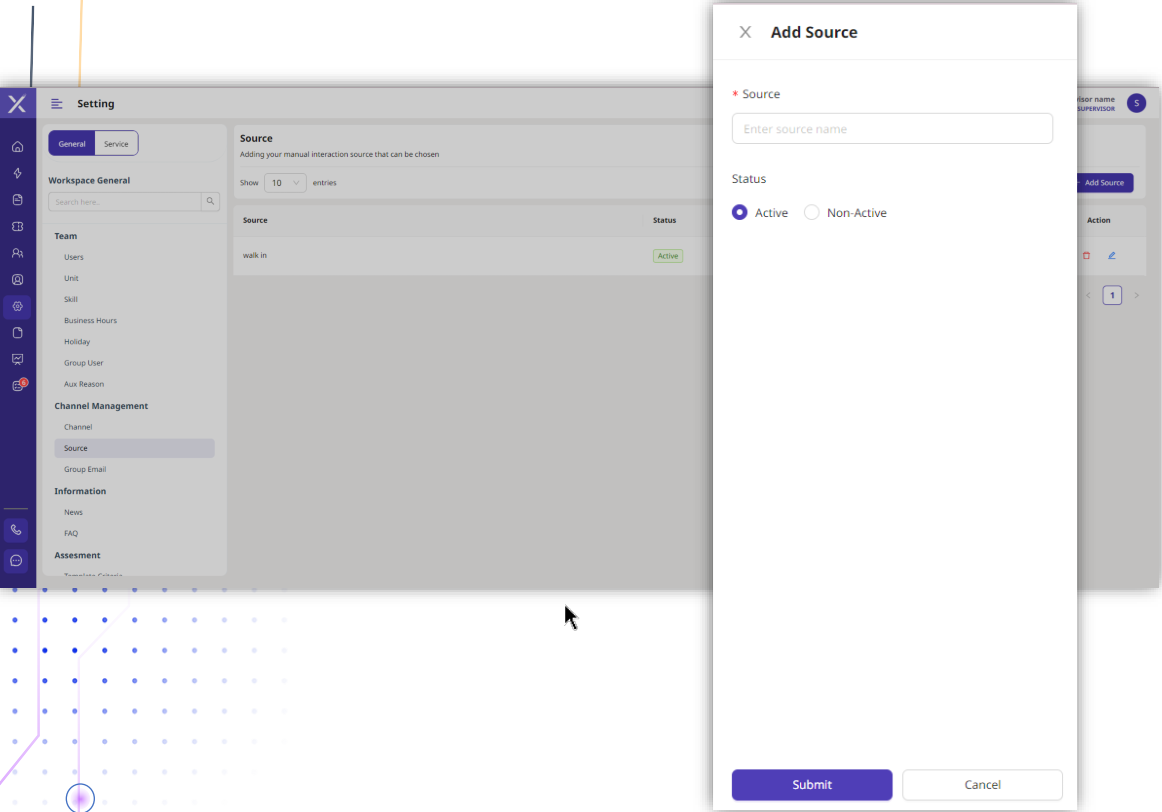Open the show entries dropdown
1162x812 pixels.
pos(285,183)
